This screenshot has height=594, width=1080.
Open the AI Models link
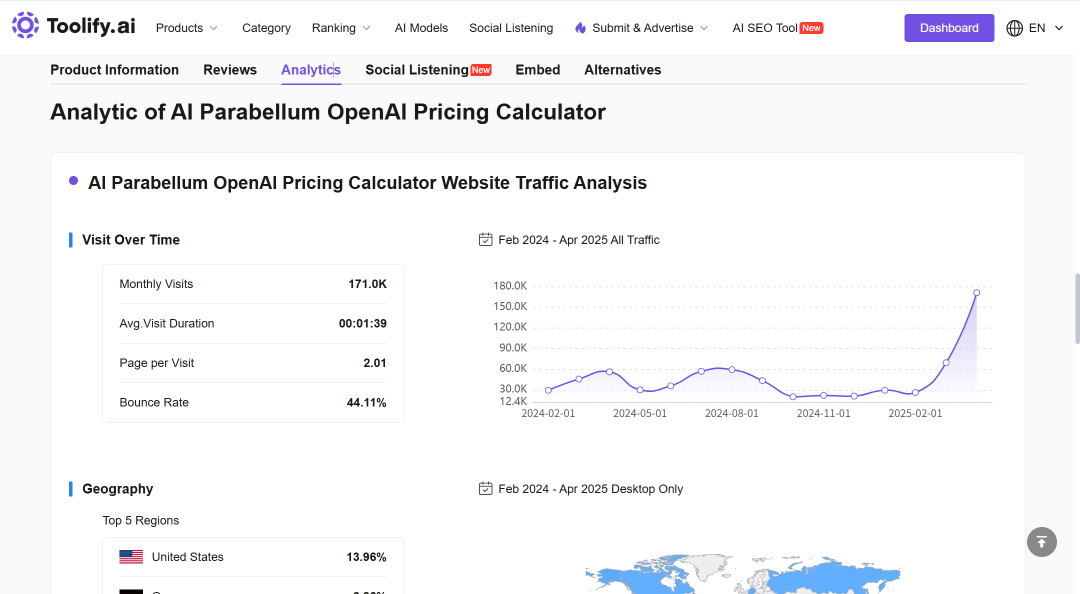[422, 28]
